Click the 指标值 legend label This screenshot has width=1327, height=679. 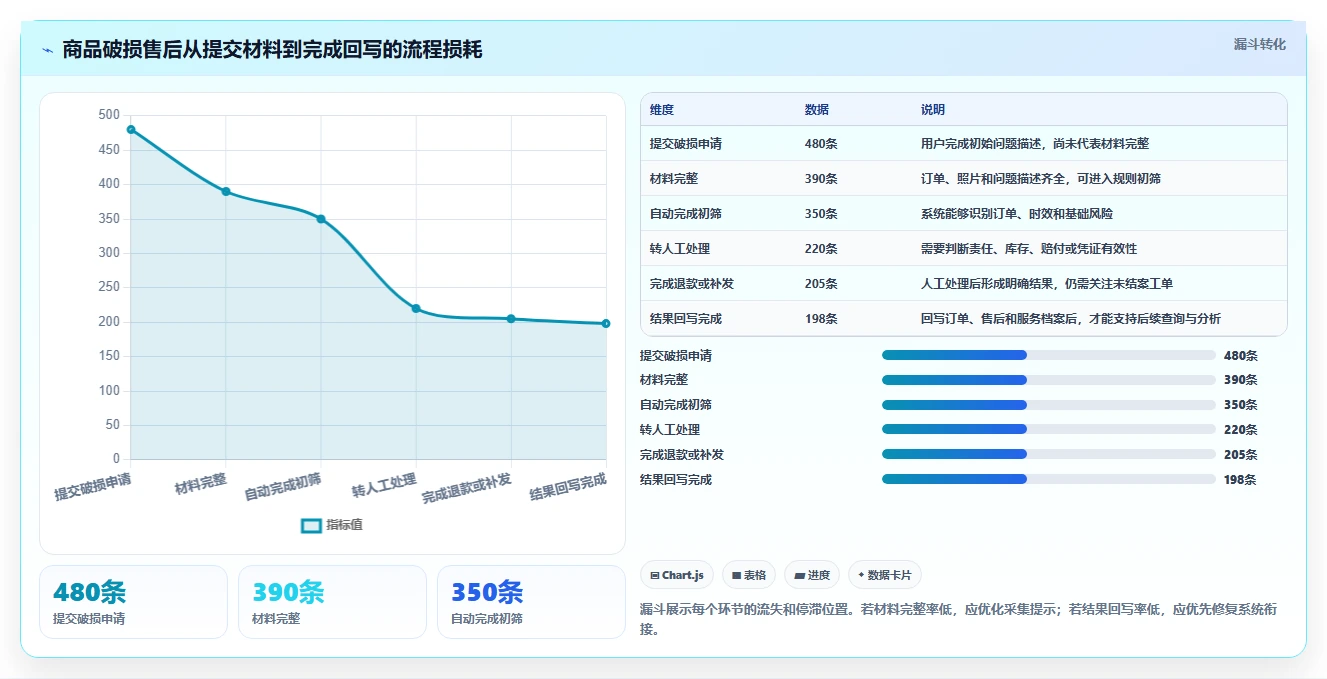(x=344, y=525)
